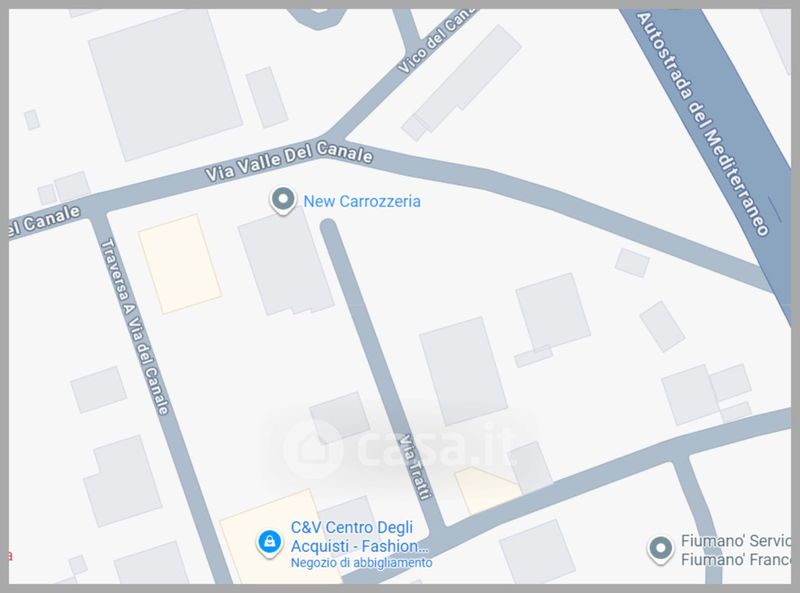Click the Autostrada del Mediterraneo road label
Image resolution: width=800 pixels, height=593 pixels.
coord(702,124)
